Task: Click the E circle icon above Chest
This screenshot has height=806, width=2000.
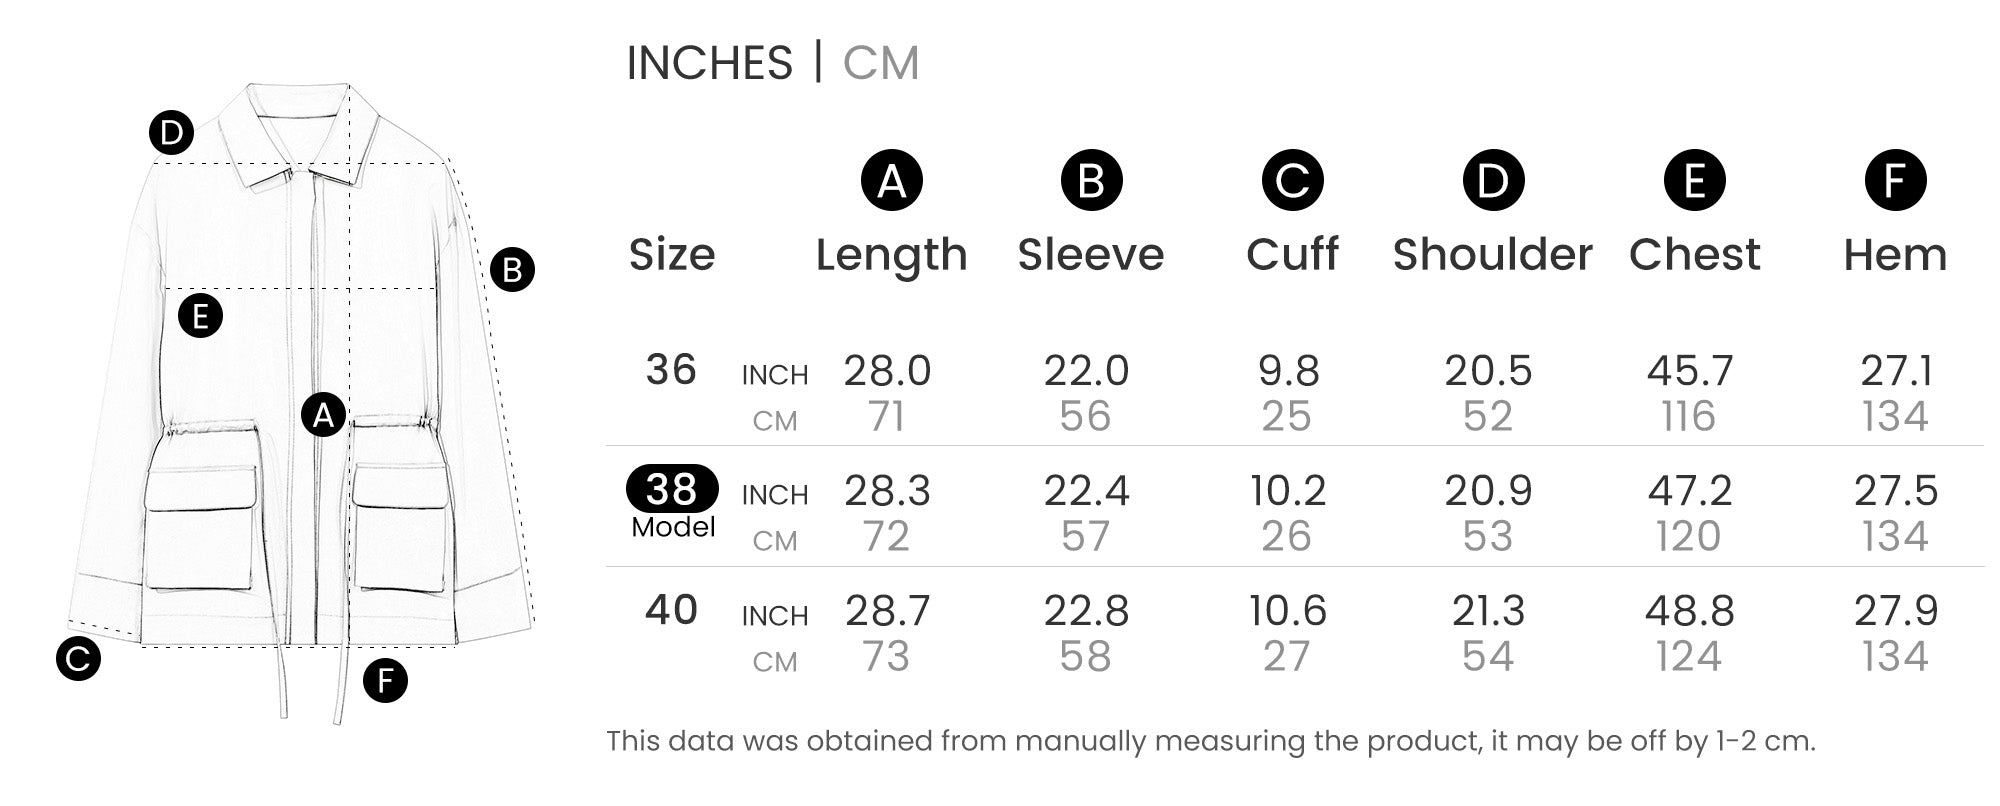Action: click(x=1694, y=181)
